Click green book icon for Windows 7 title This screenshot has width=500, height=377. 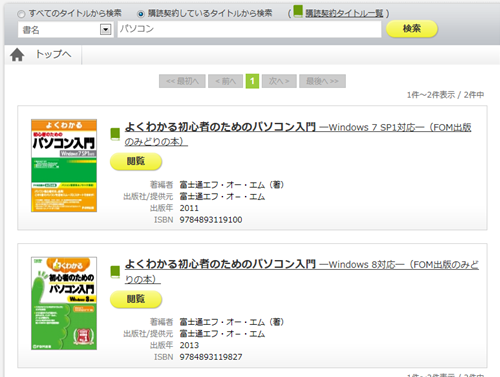pyautogui.click(x=115, y=134)
